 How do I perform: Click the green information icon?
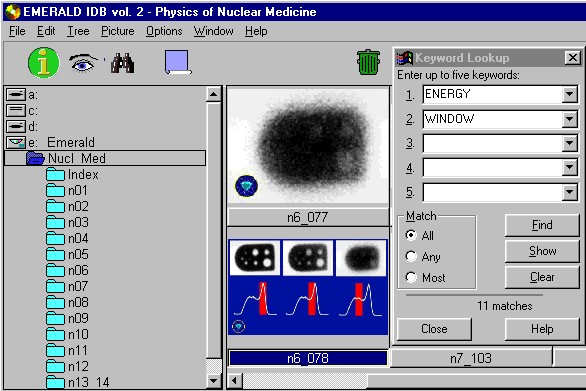tap(44, 63)
